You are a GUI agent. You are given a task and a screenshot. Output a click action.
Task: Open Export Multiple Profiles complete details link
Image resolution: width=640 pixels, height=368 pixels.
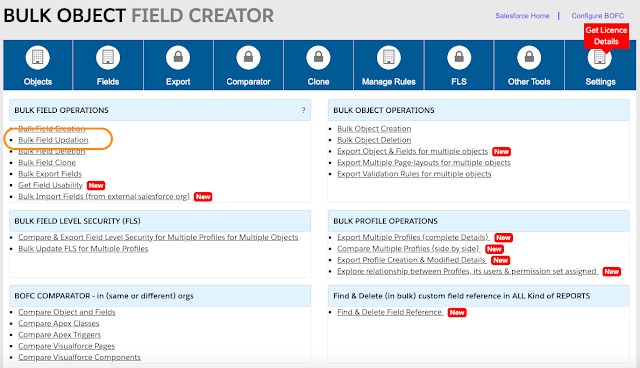click(x=413, y=237)
